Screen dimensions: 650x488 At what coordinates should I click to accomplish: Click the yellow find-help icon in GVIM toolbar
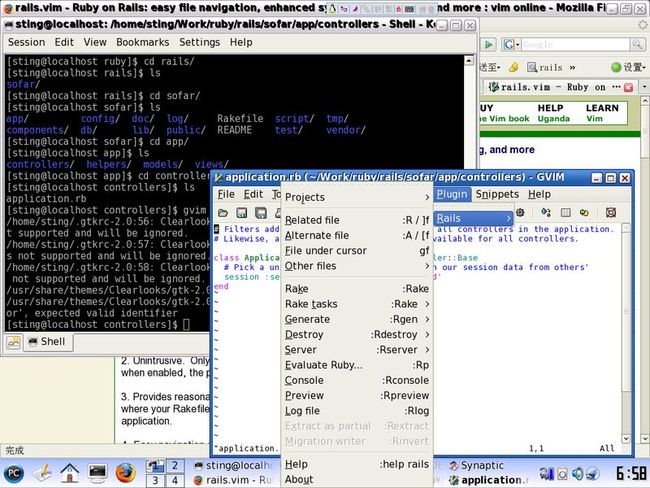coord(585,213)
